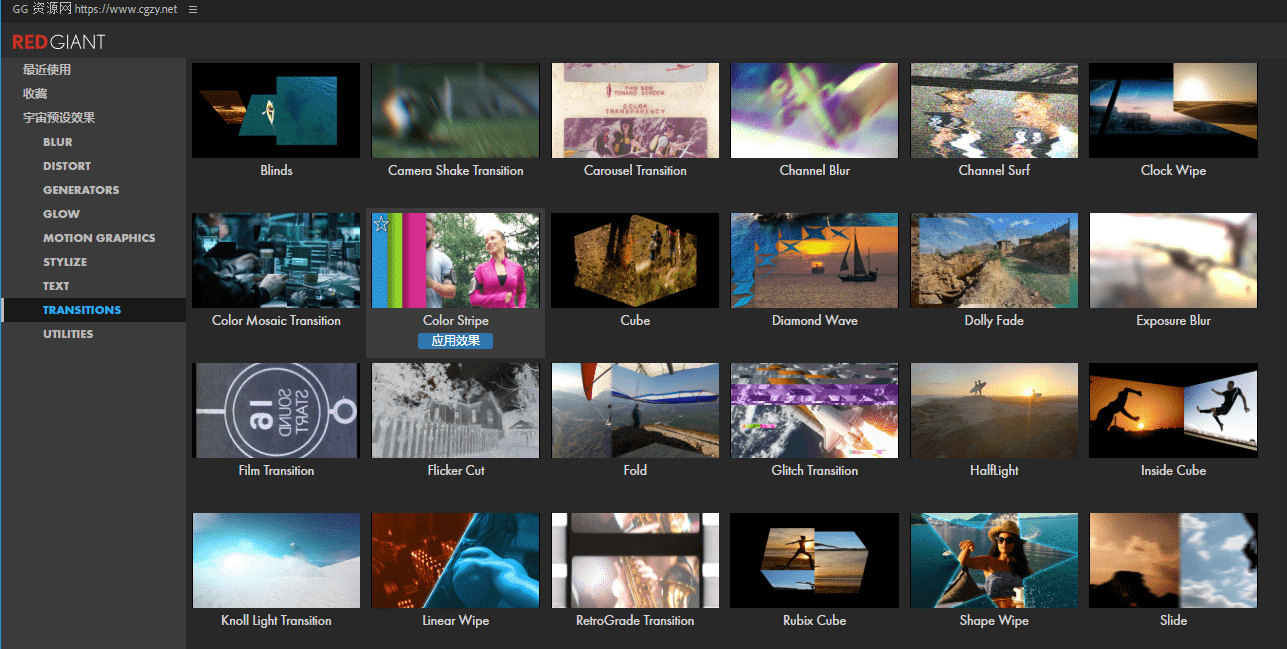Choose the Glitch Transition preset thumbnail

pos(814,410)
